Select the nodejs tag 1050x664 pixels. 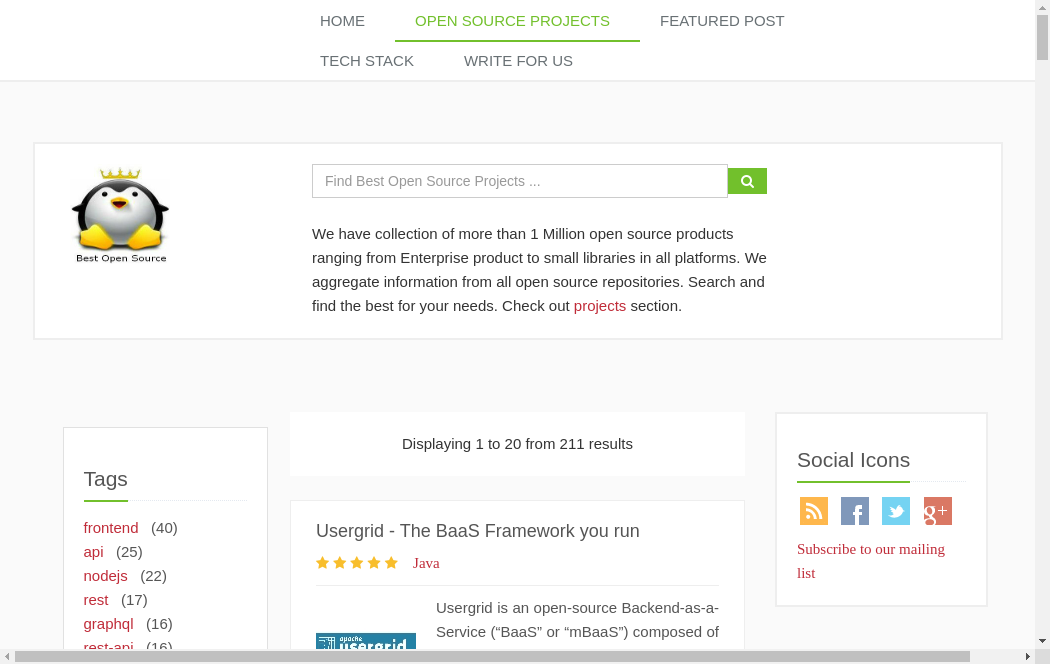pyautogui.click(x=105, y=576)
